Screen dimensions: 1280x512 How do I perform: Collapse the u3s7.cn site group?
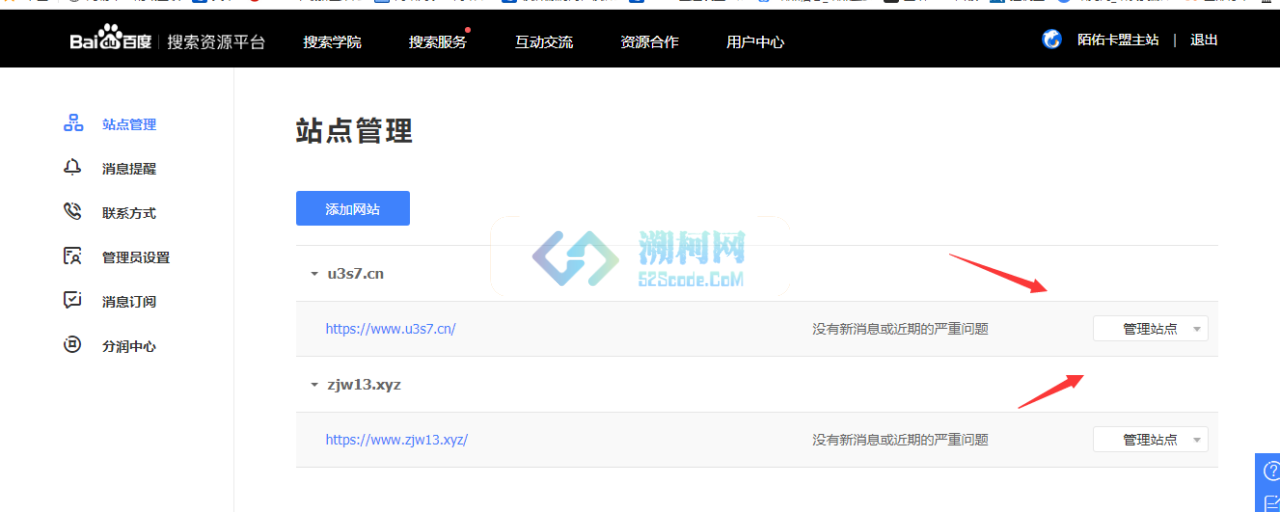pyautogui.click(x=314, y=274)
